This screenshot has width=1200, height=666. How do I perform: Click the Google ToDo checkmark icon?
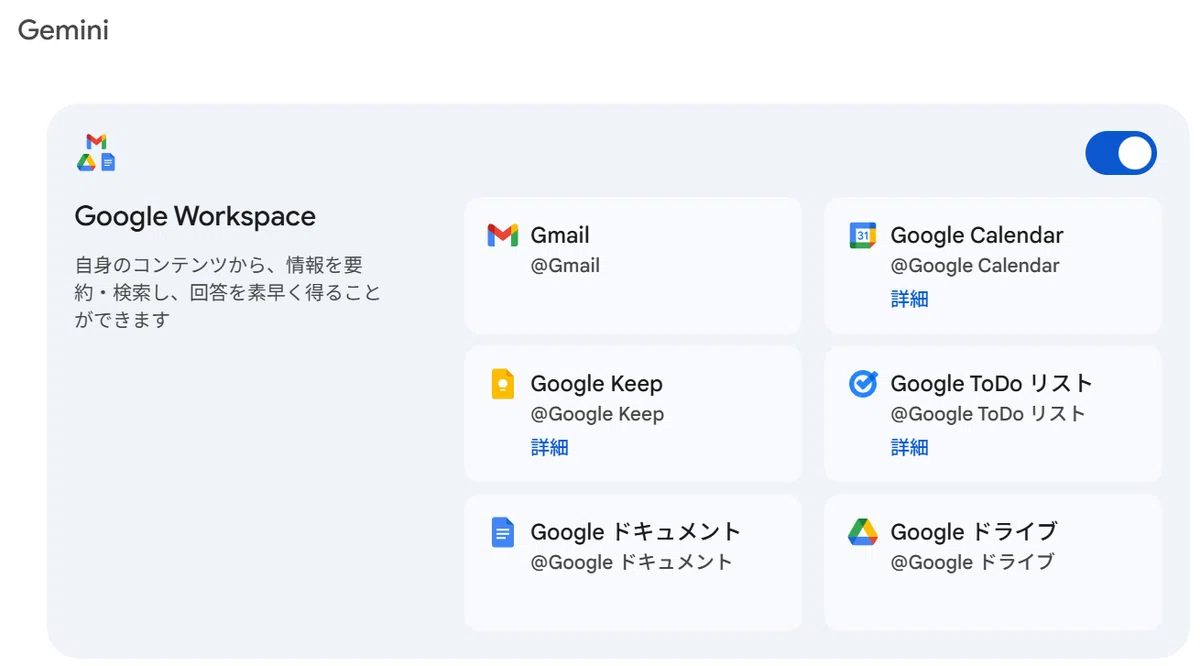pos(862,383)
